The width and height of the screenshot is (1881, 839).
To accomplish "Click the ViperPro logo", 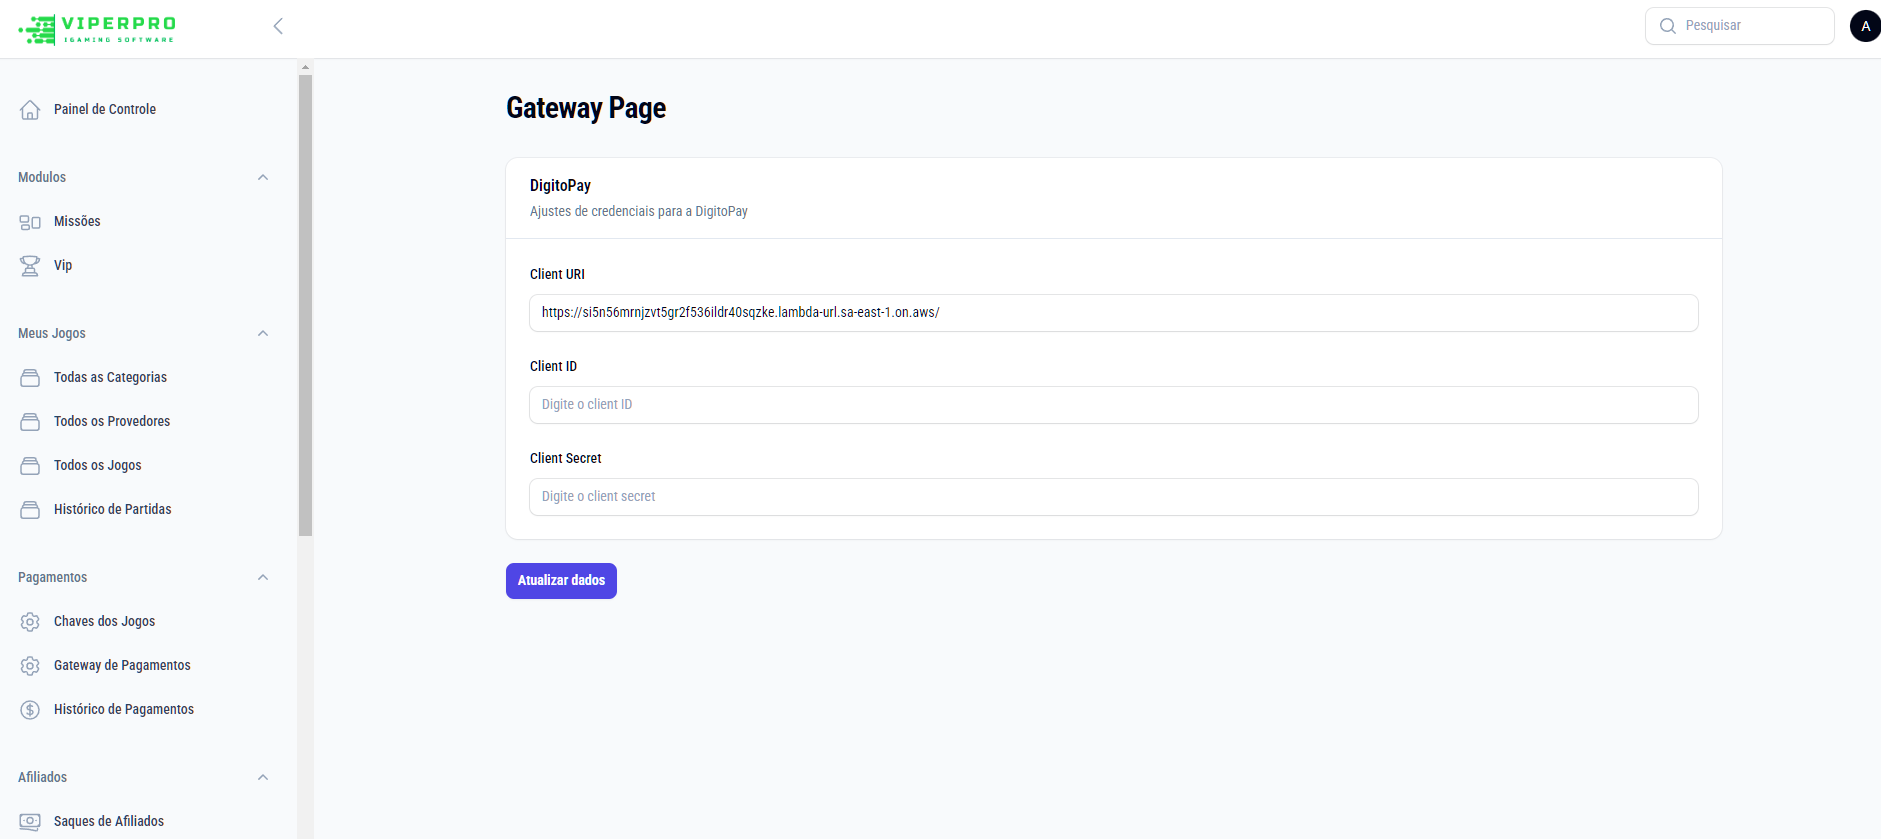I will pyautogui.click(x=97, y=29).
